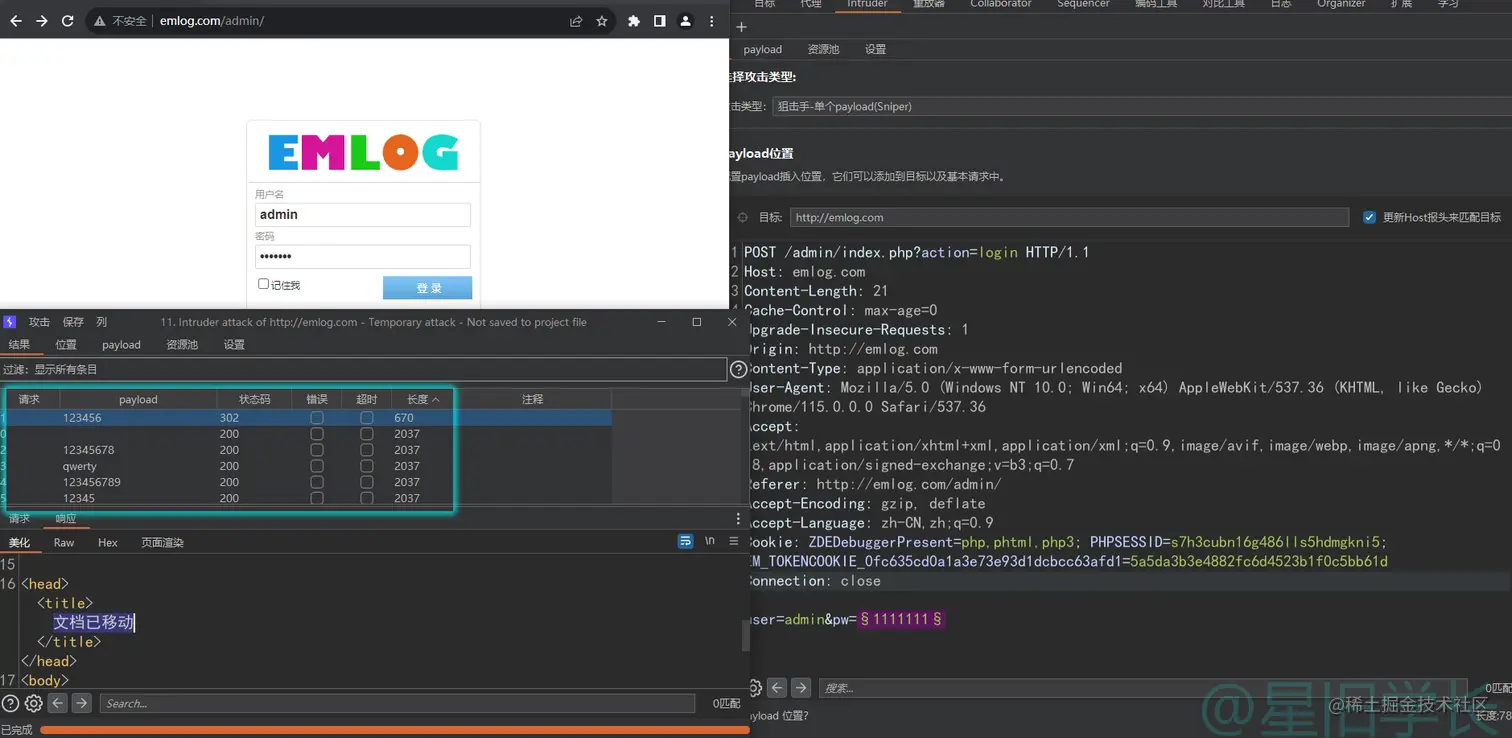Open the attack type dropdown showing Sniper
Viewport: 1512px width, 738px height.
[1142, 106]
